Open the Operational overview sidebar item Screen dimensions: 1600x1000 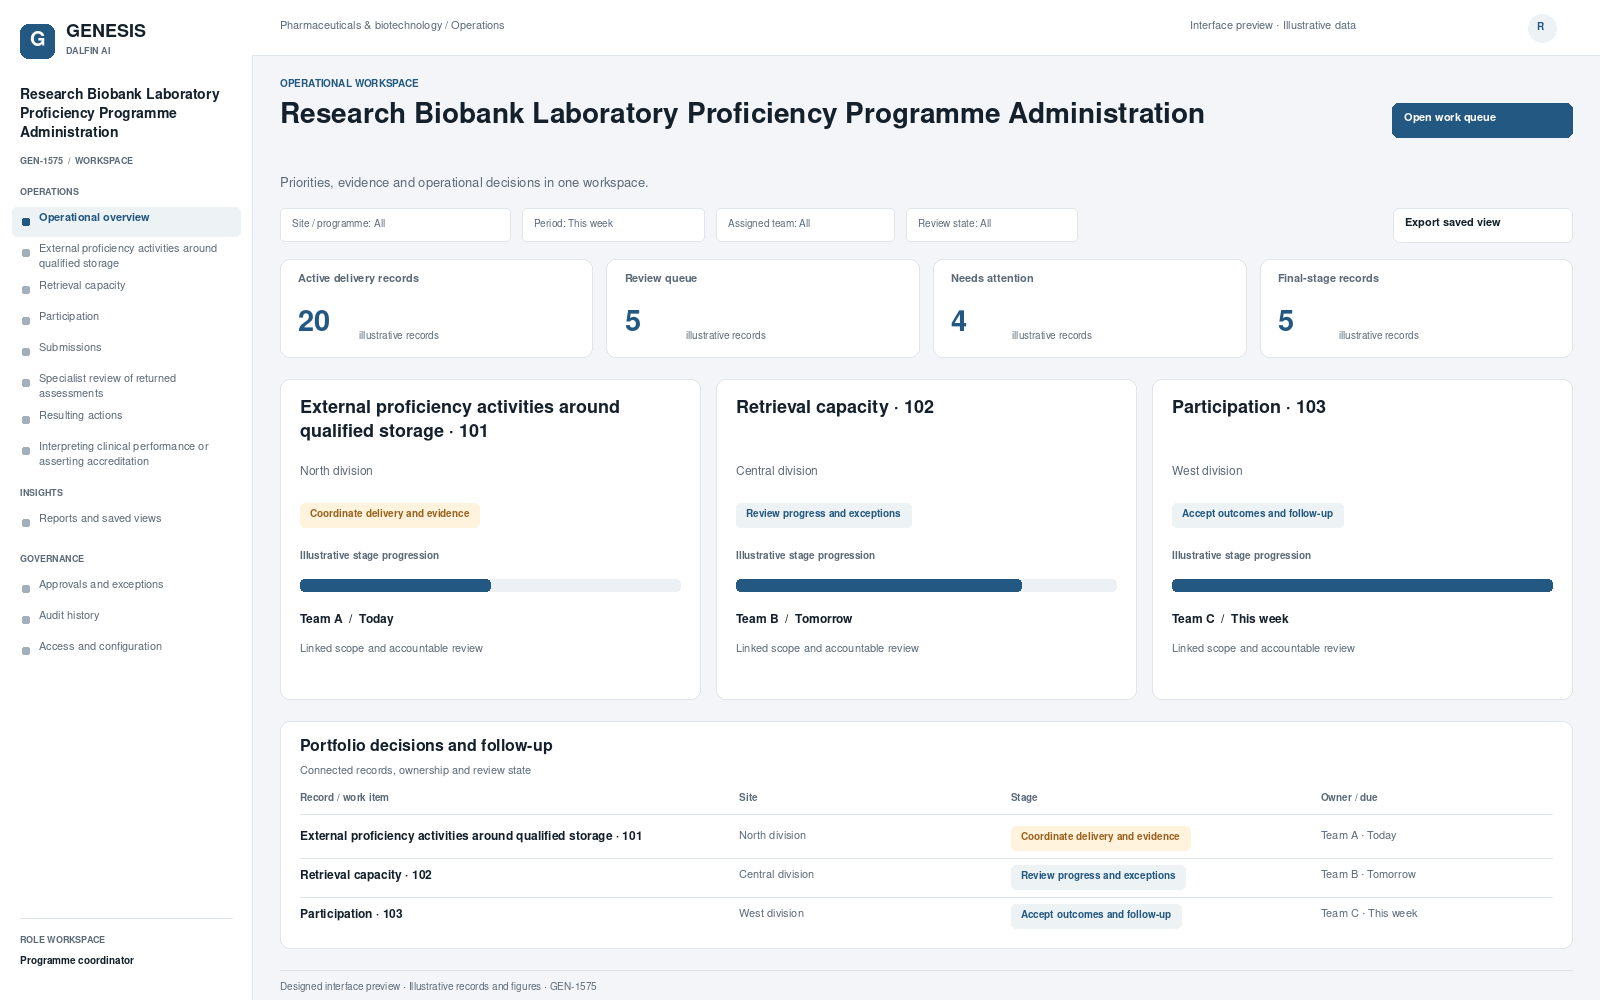click(126, 221)
